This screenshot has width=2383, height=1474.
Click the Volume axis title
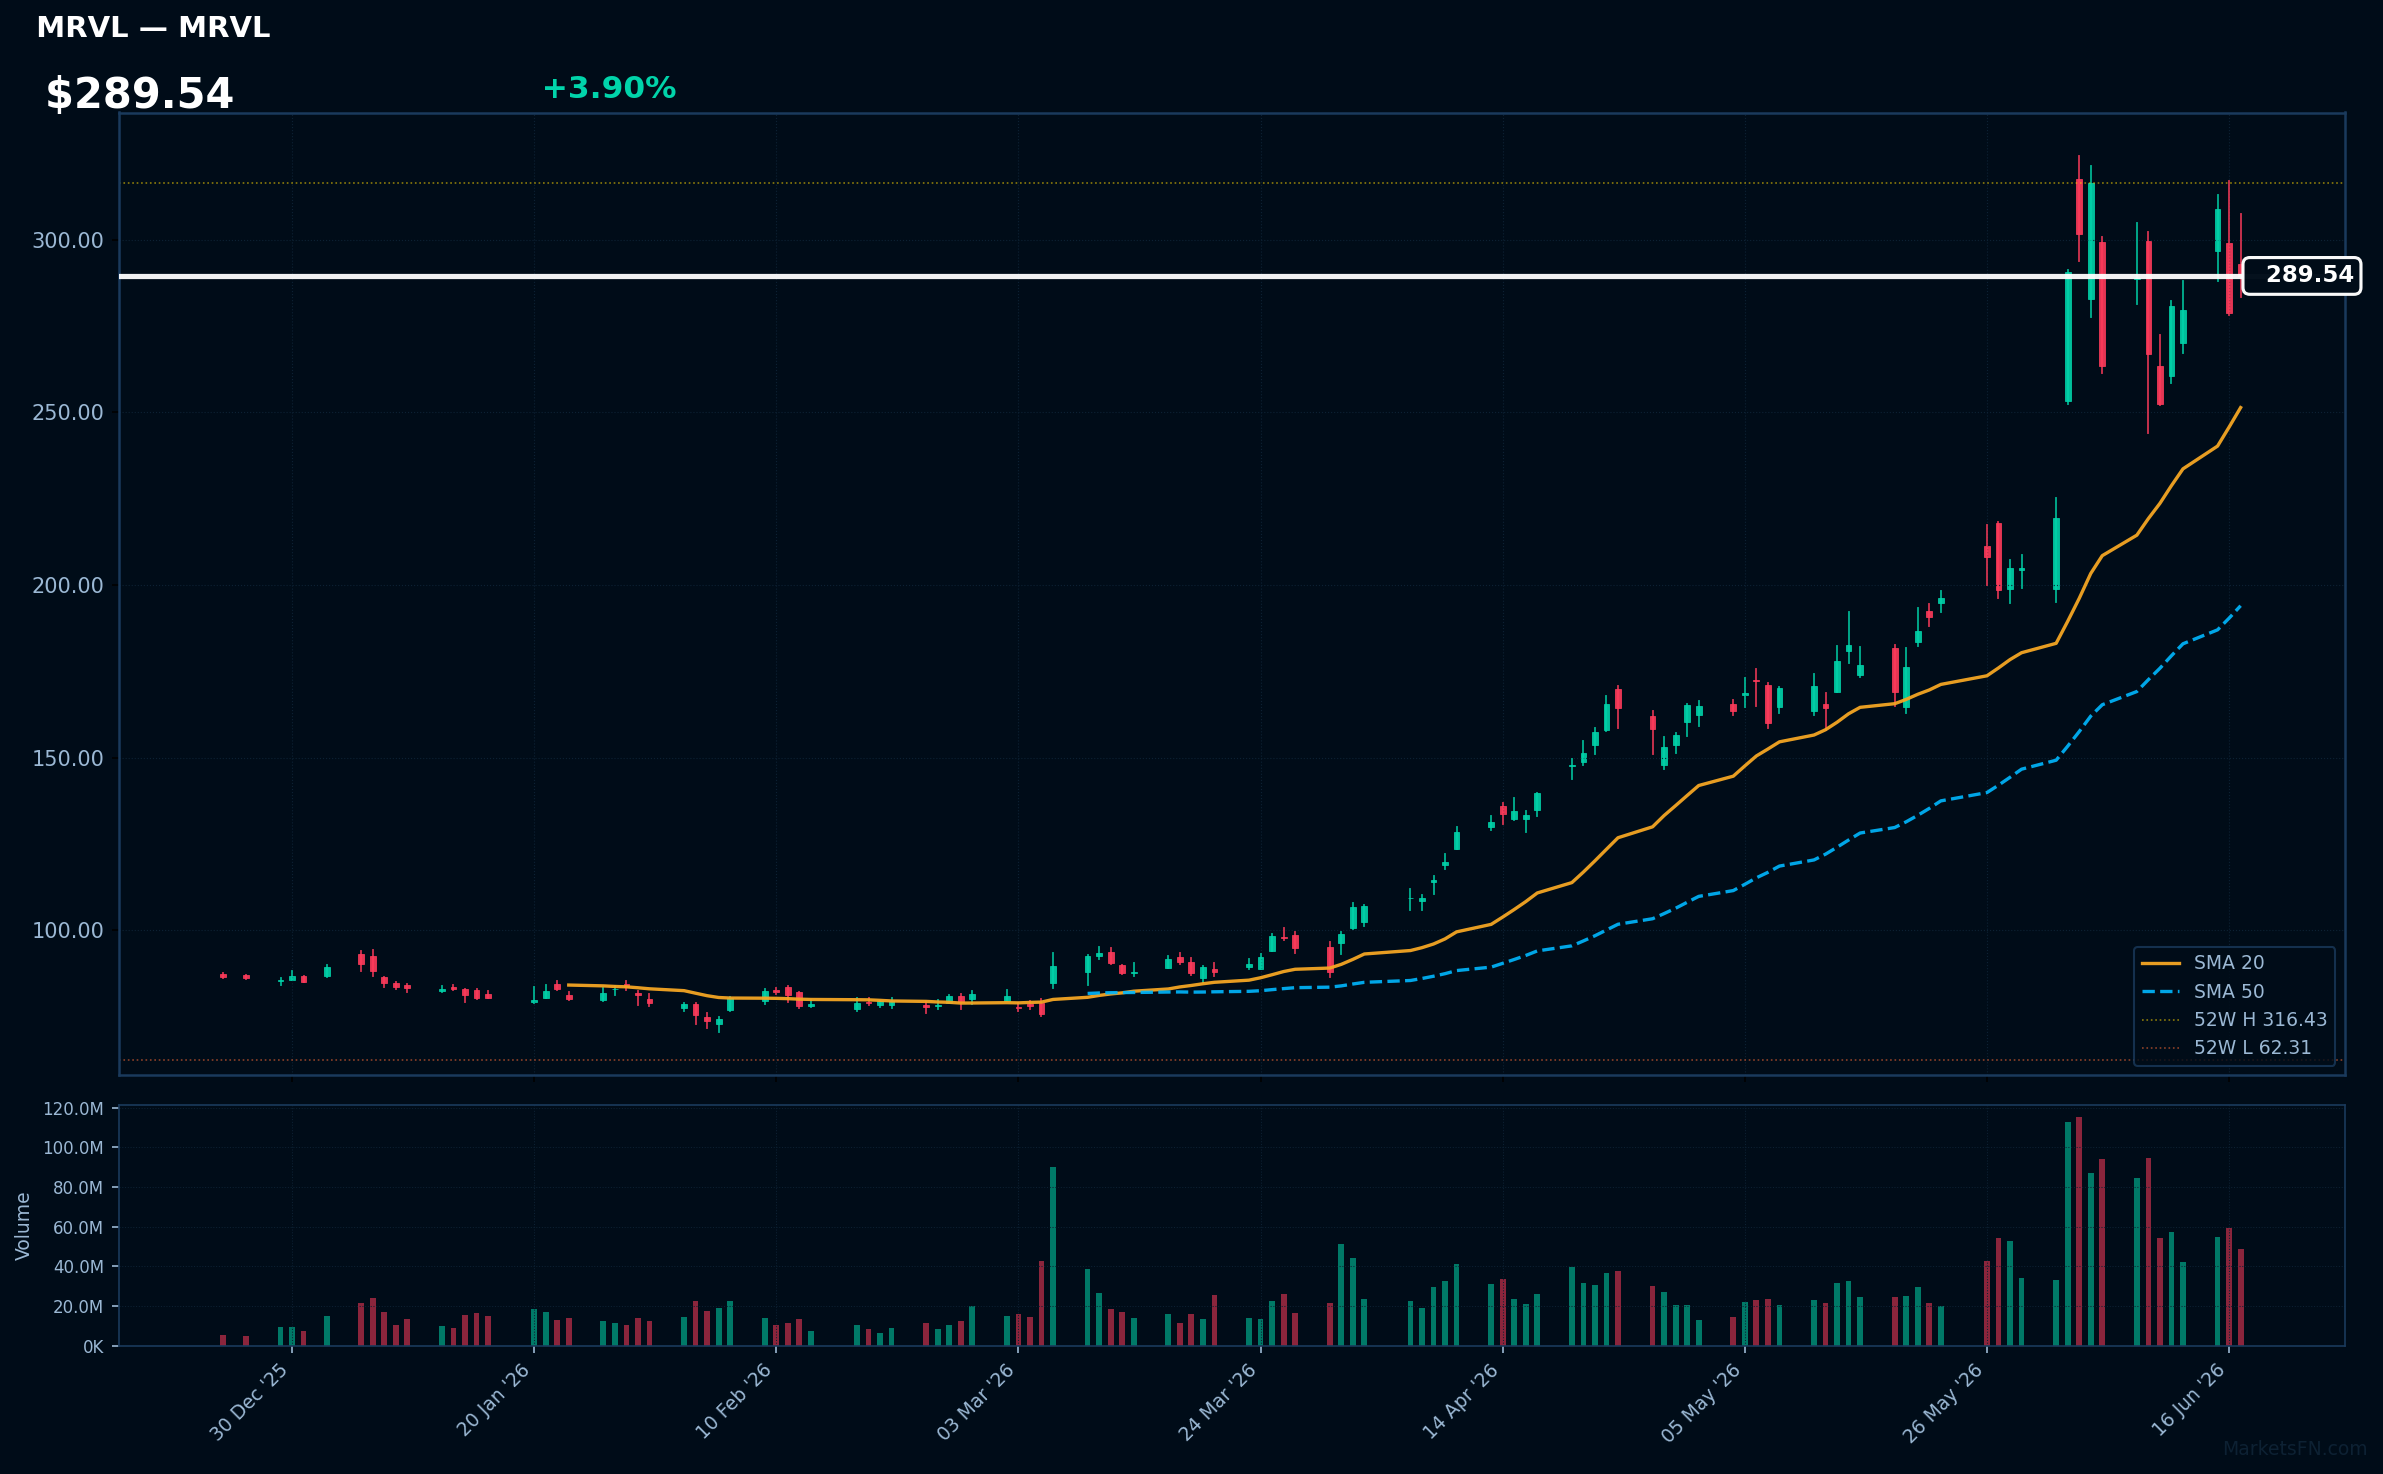tap(23, 1226)
